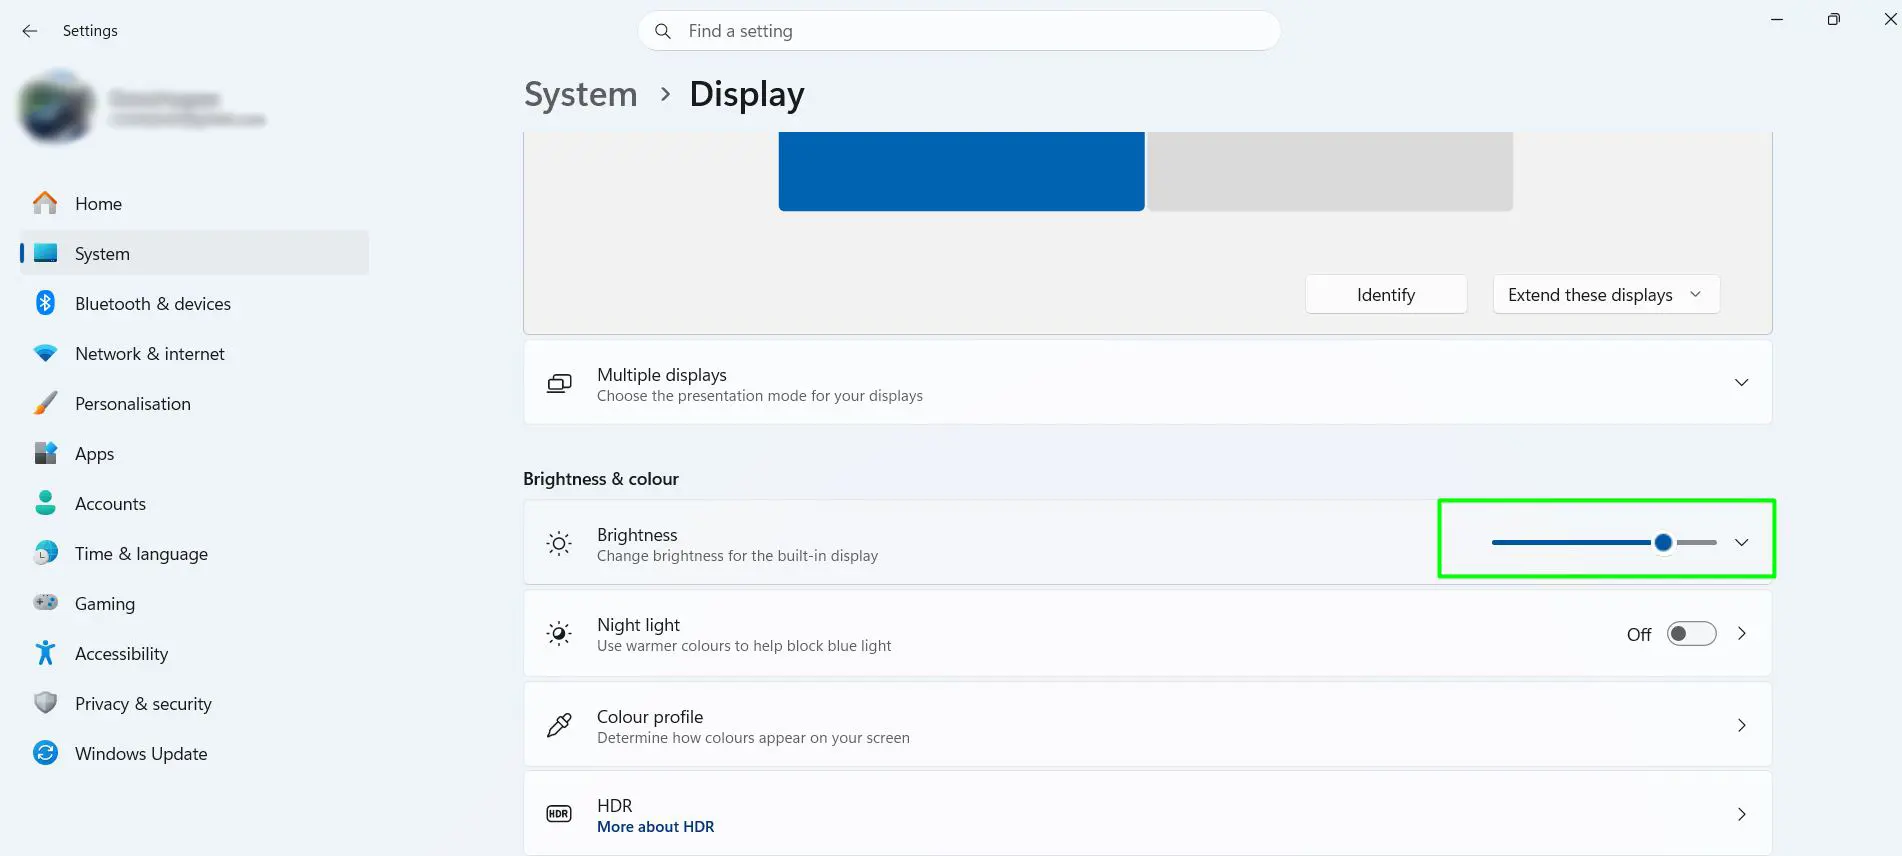Click the Identify button
Screen dimensions: 1902x856
pos(1386,295)
